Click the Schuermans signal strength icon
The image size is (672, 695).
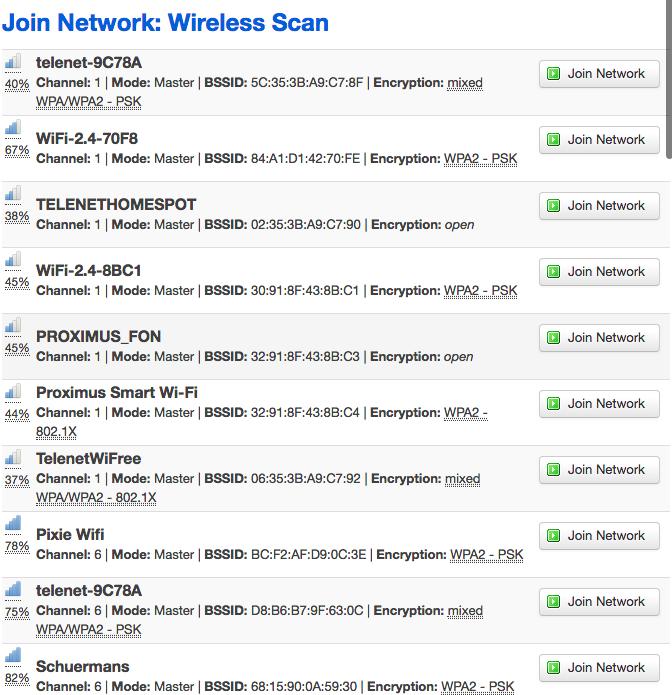[13, 656]
